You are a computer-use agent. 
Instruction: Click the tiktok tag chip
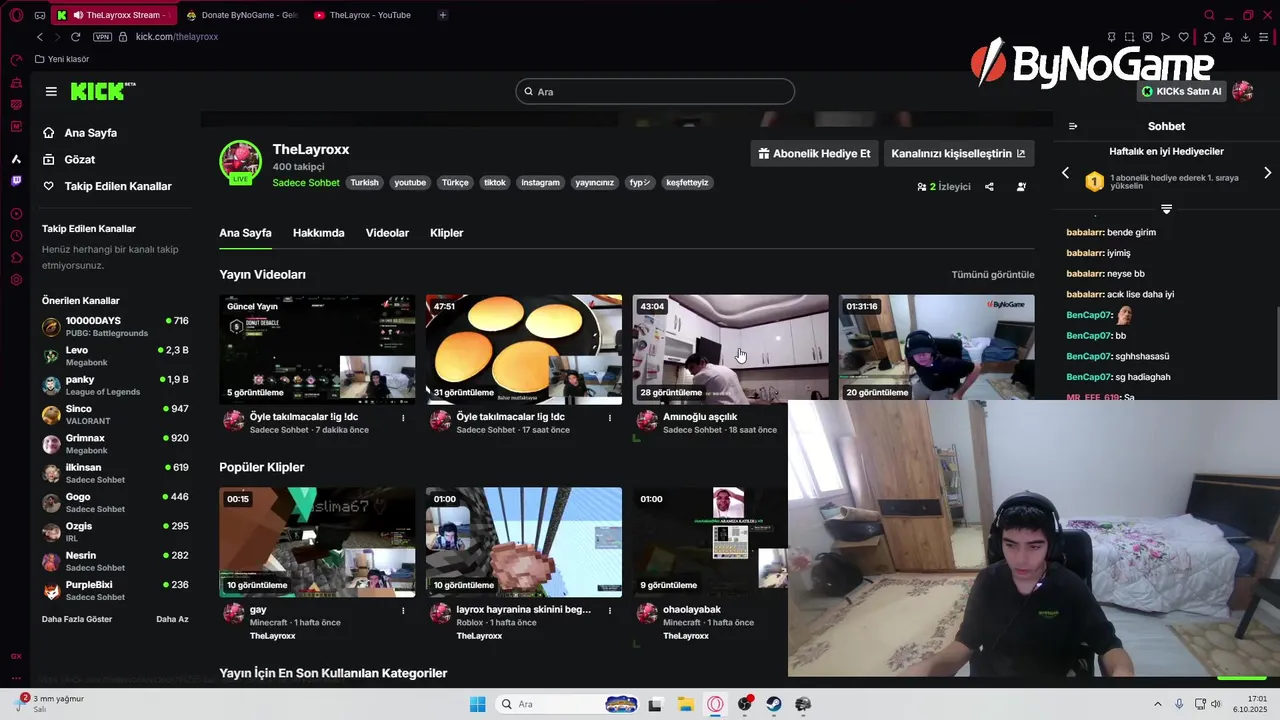point(495,183)
